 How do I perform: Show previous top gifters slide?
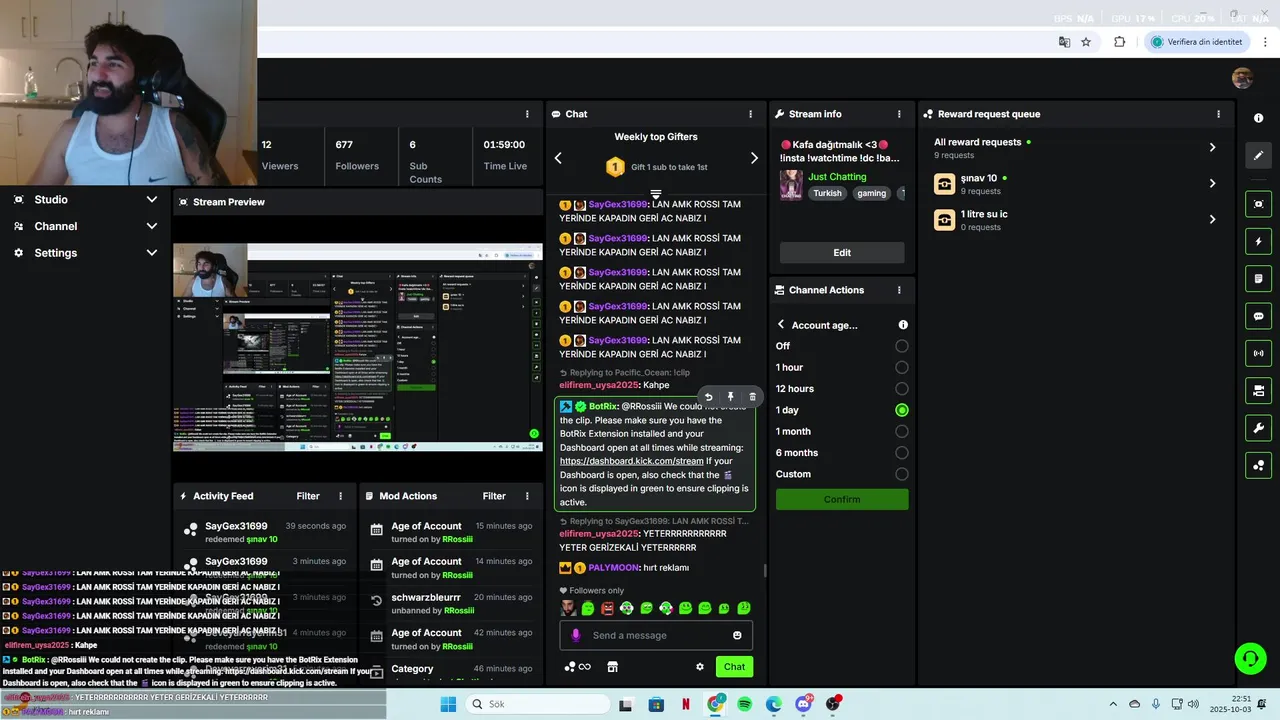point(558,158)
